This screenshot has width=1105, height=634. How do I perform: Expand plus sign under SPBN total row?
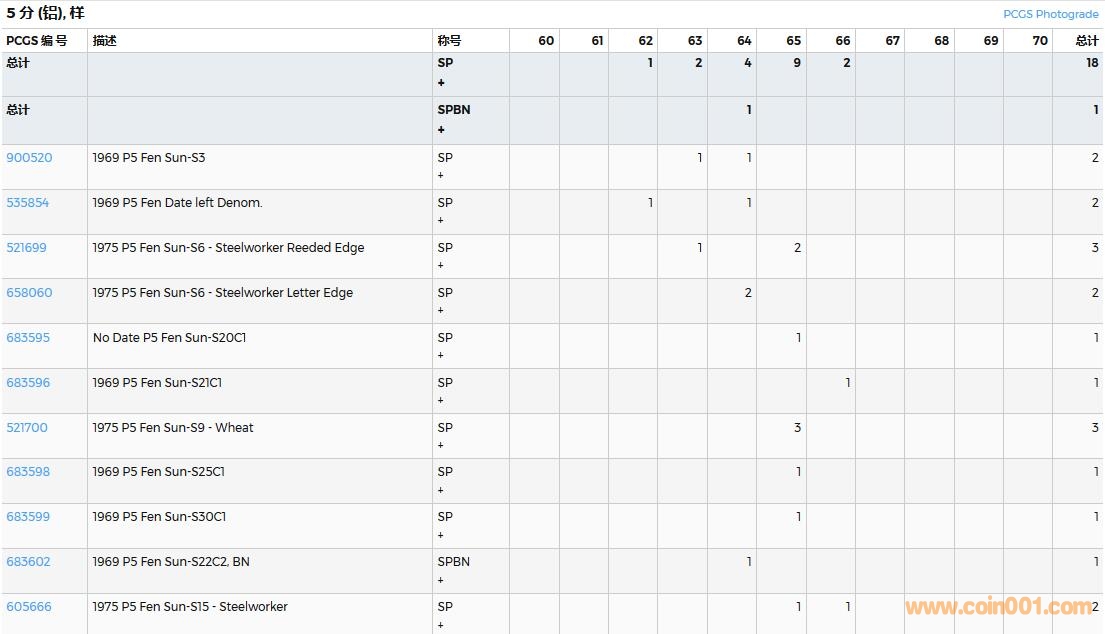(441, 130)
